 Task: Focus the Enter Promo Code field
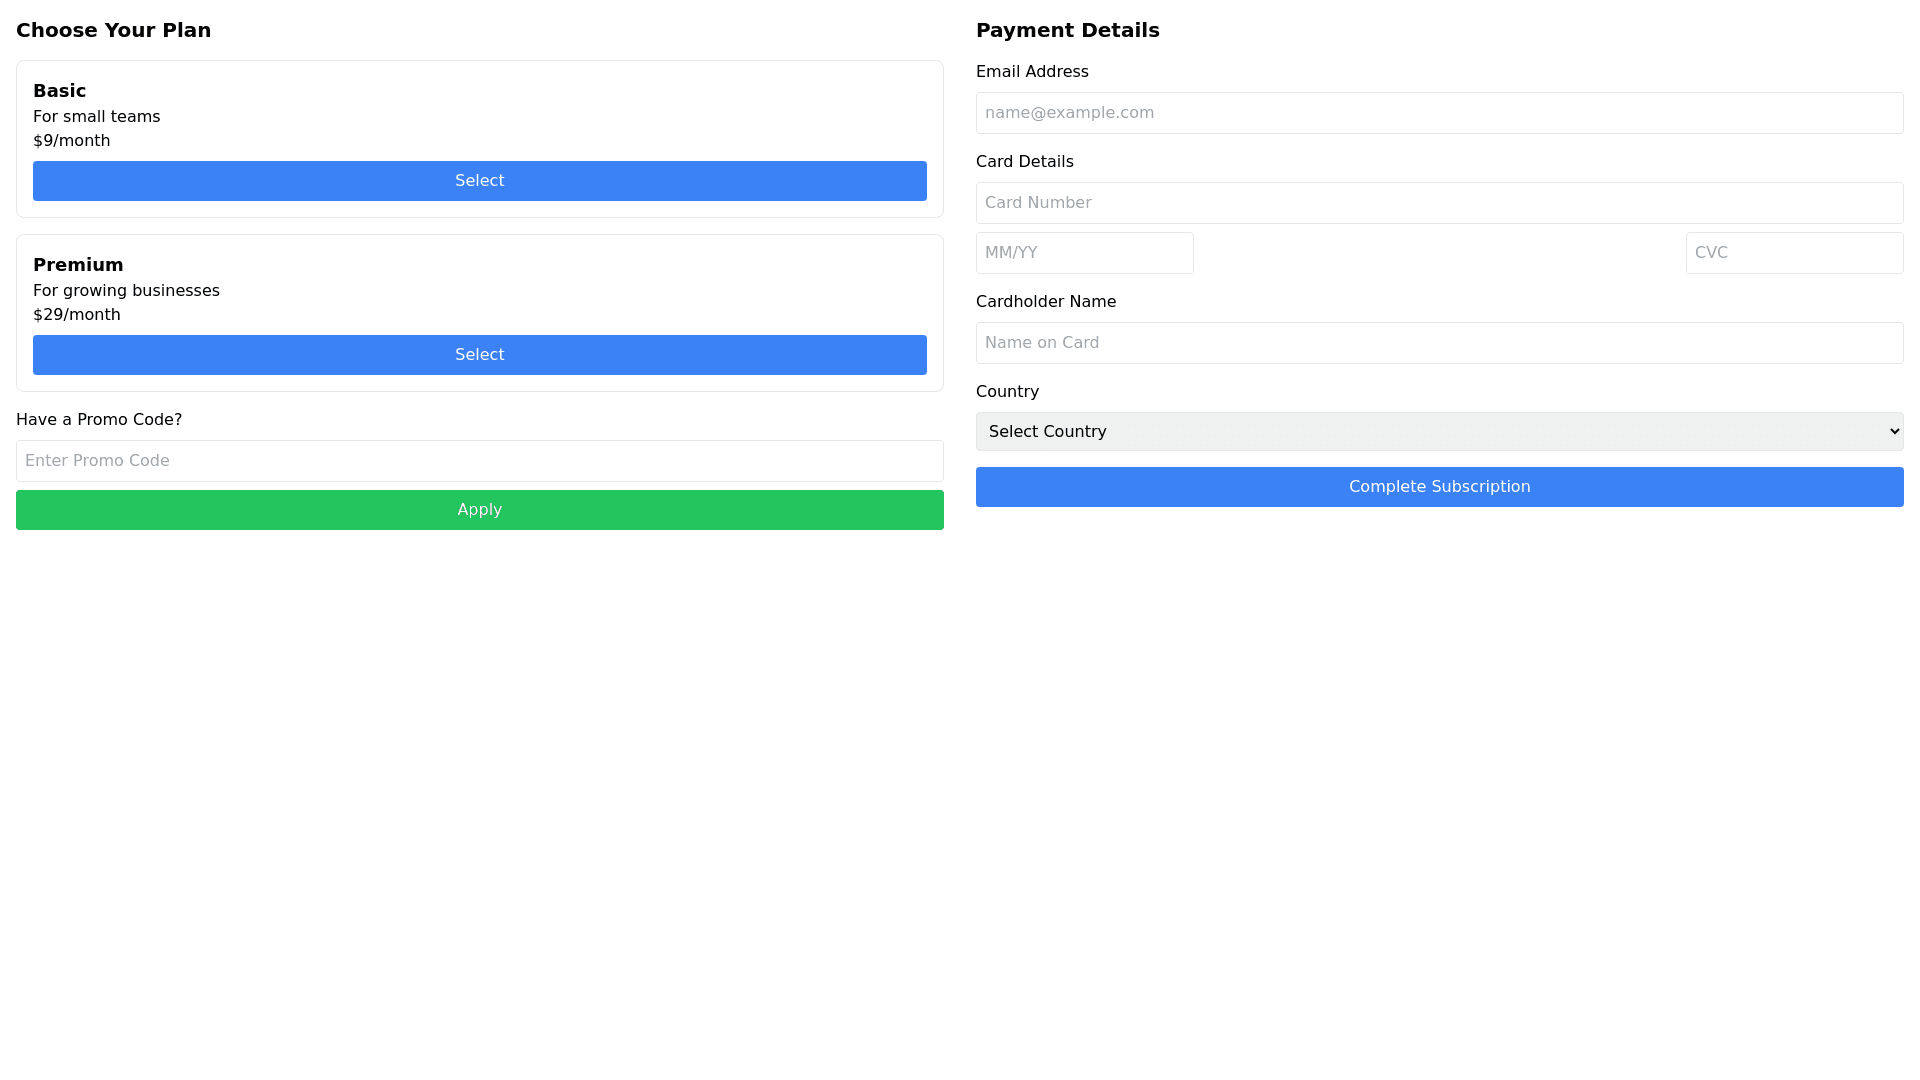480,461
